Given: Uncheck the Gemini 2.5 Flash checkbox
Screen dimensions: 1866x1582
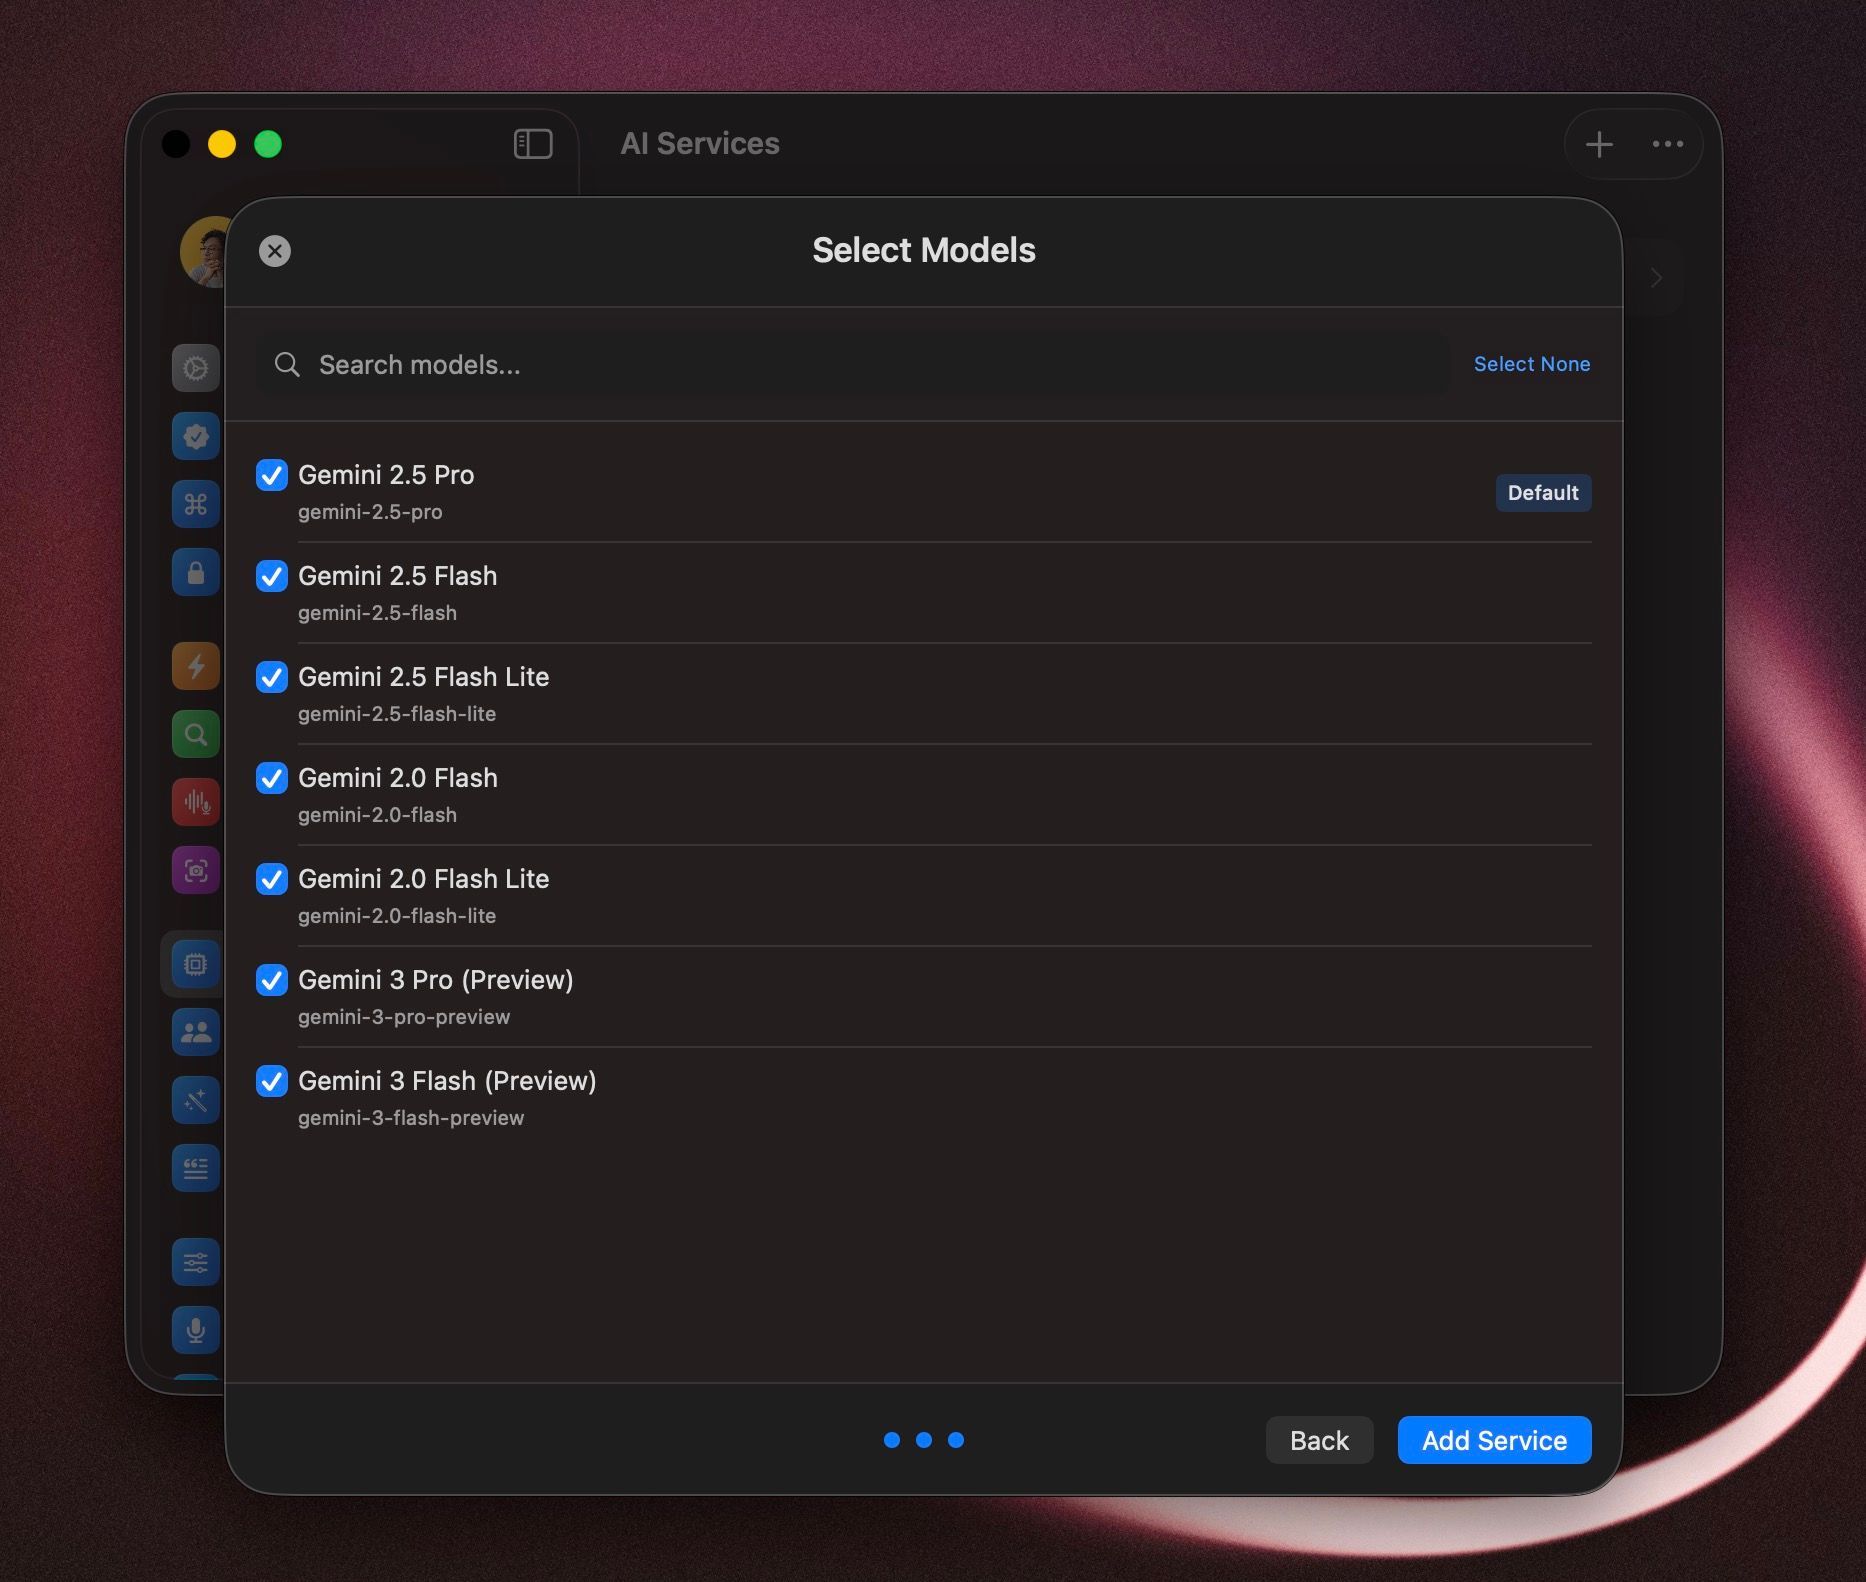Looking at the screenshot, I should [x=272, y=576].
